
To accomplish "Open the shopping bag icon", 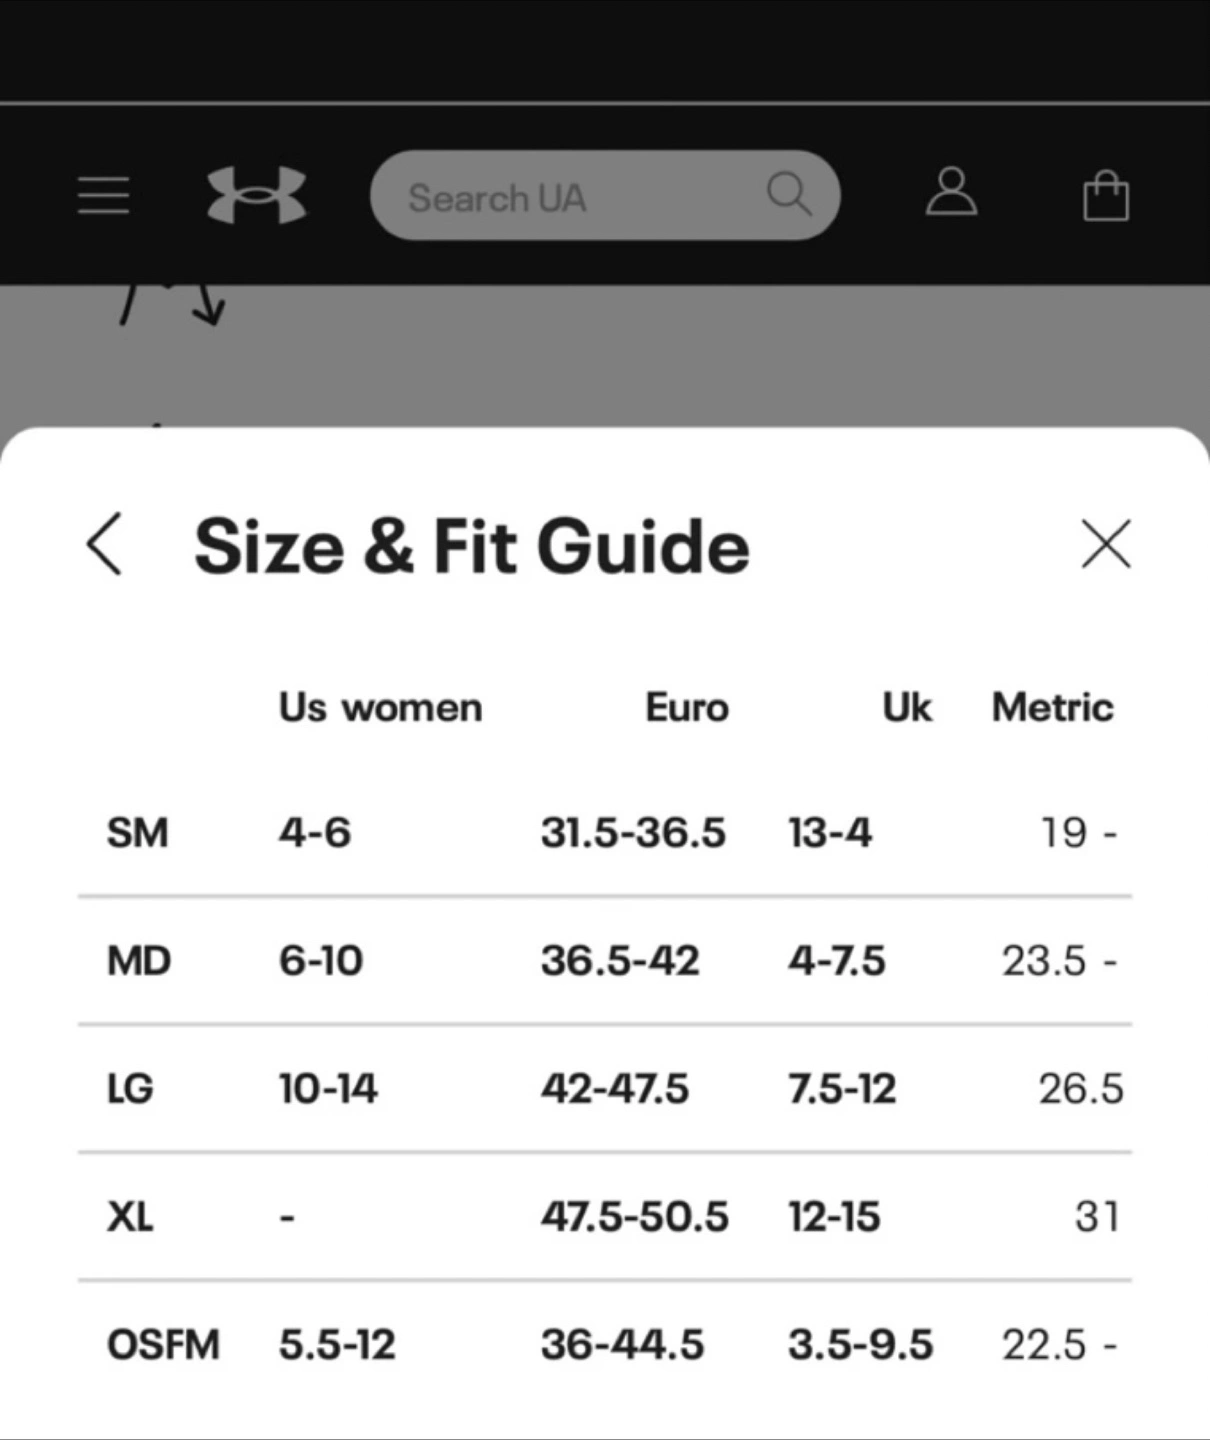I will pos(1106,196).
